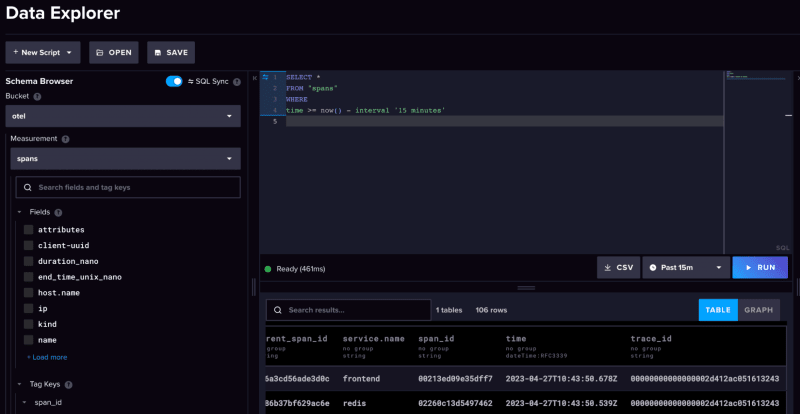The width and height of the screenshot is (800, 414).
Task: Click time cell 2023-04-27T10:43:50.678Z
Action: [x=562, y=379]
